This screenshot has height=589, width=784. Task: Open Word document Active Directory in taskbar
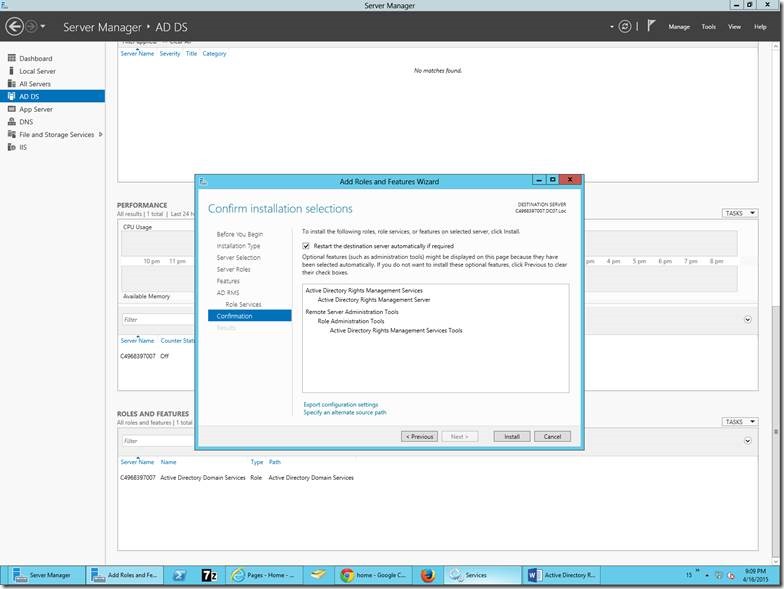561,576
